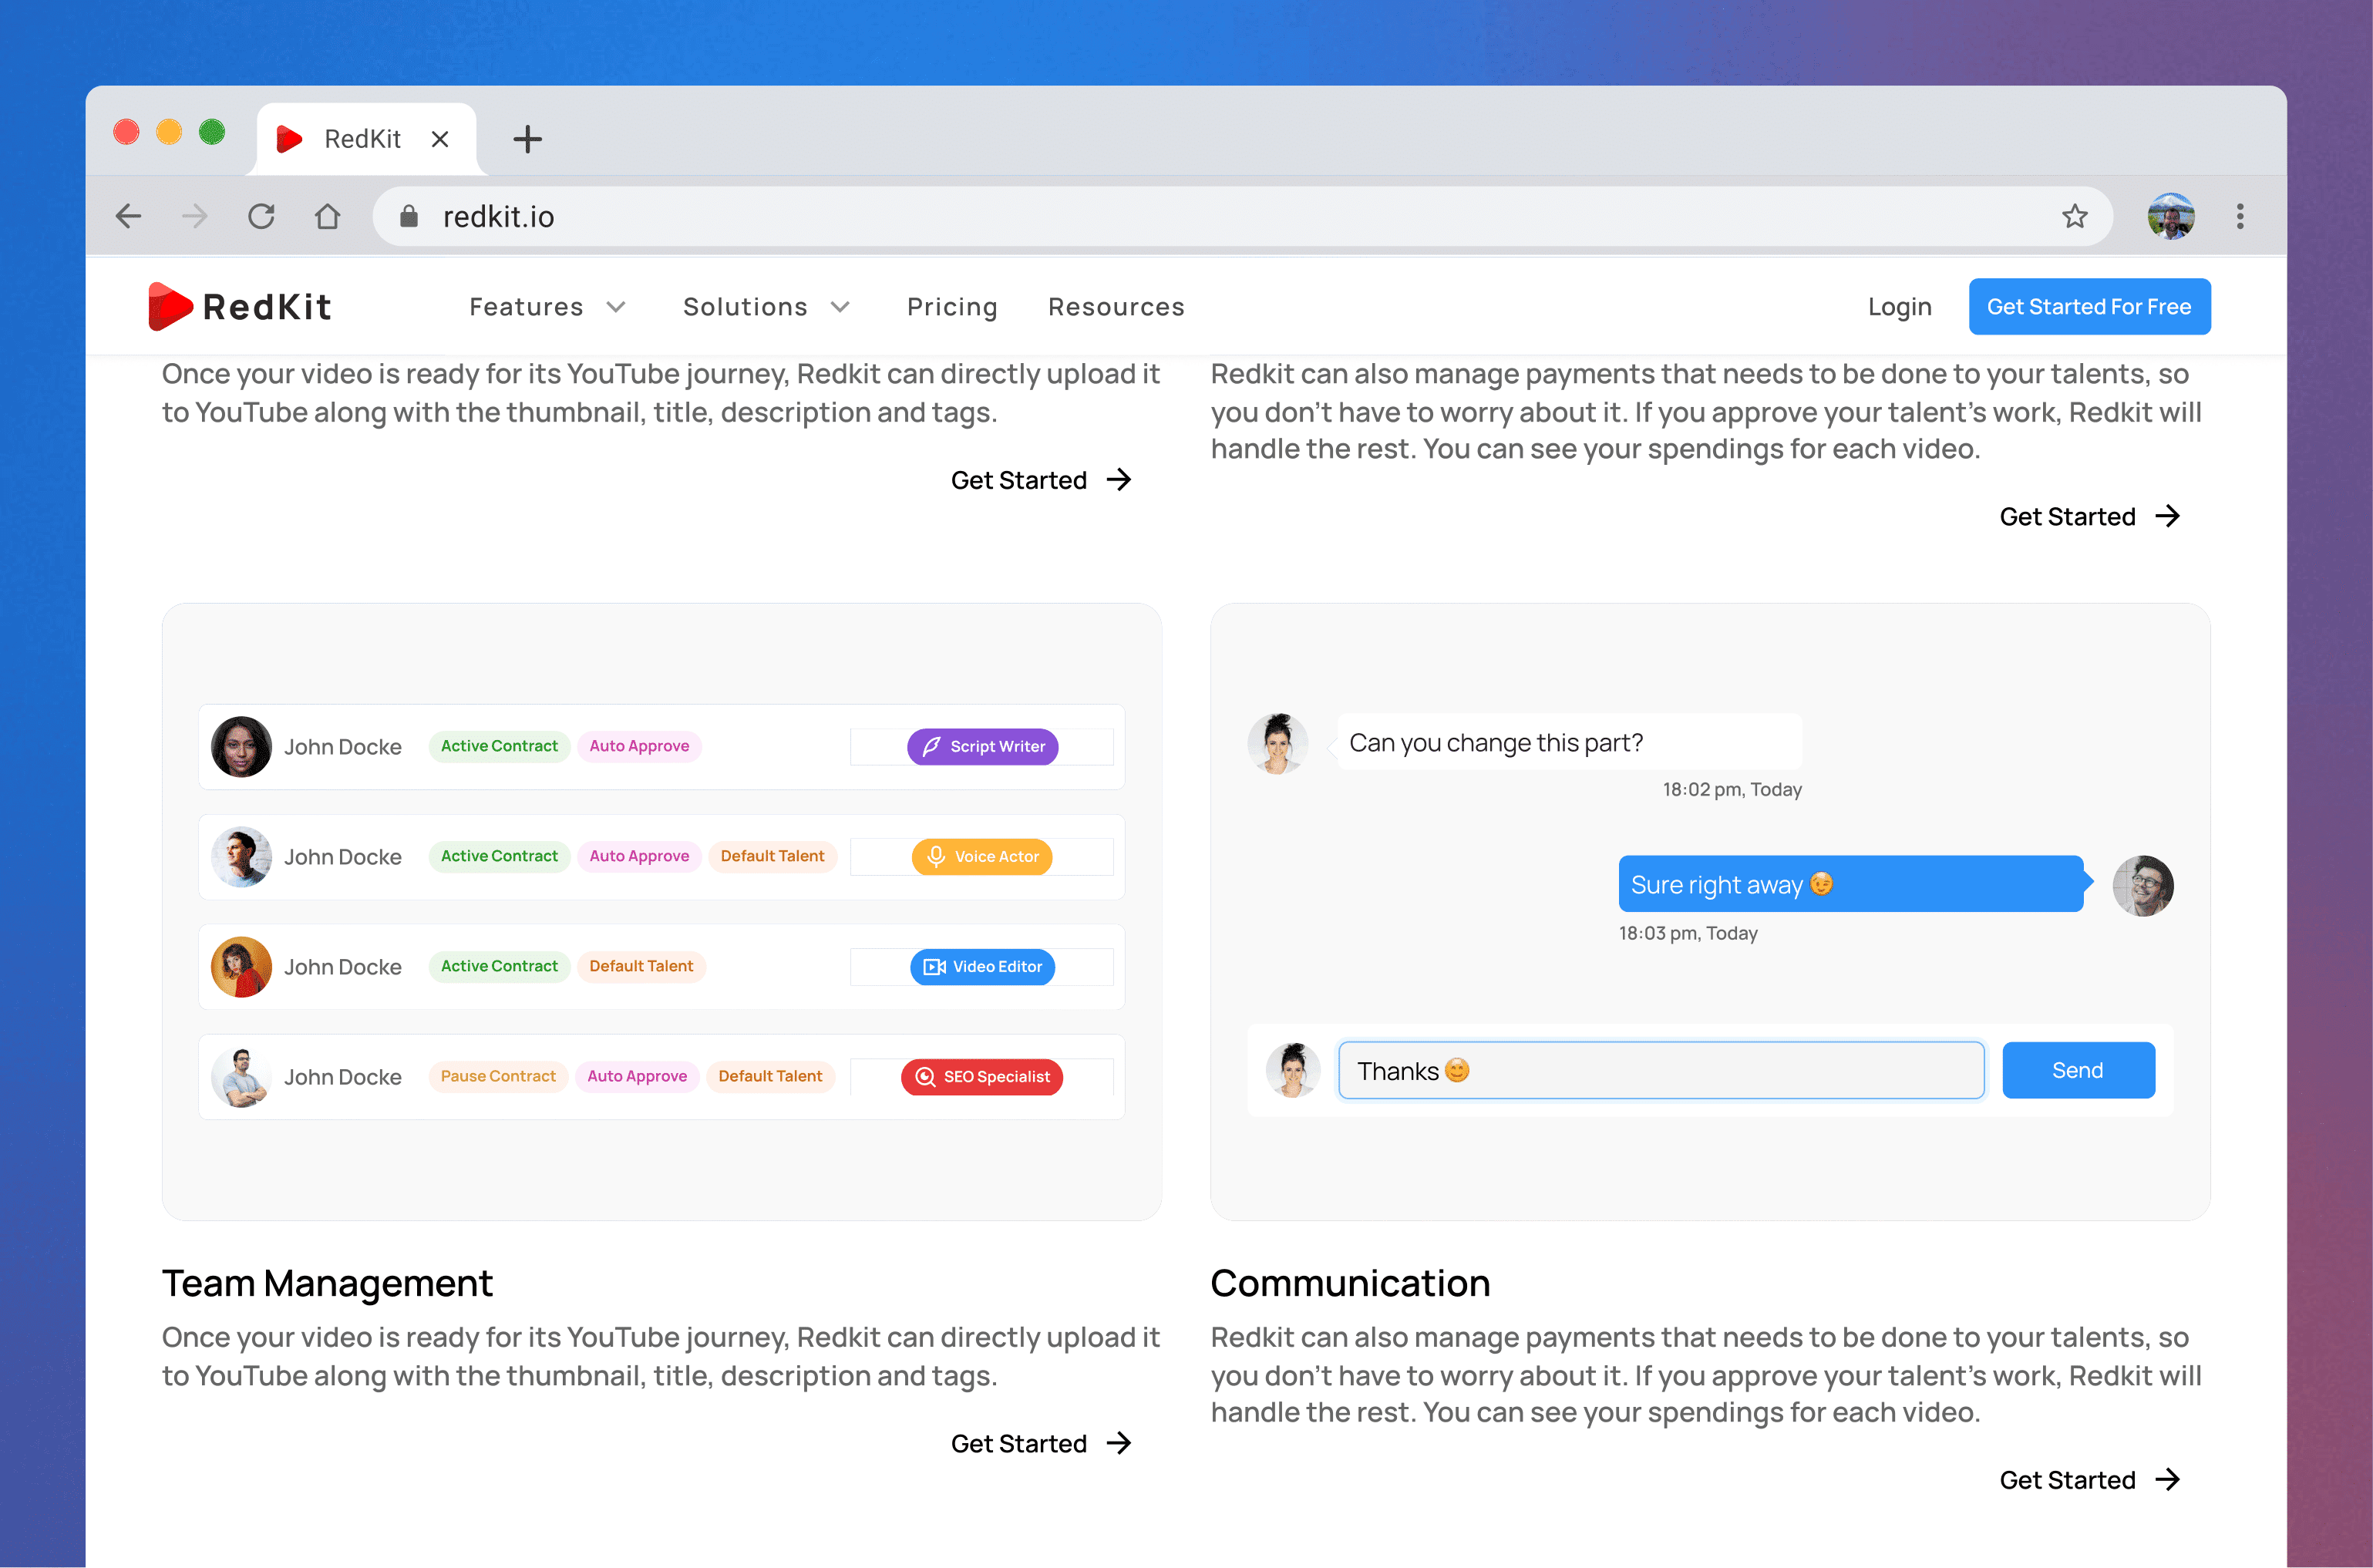Viewport: 2373px width, 1568px height.
Task: Click the Voice Actor role badge
Action: coord(982,856)
